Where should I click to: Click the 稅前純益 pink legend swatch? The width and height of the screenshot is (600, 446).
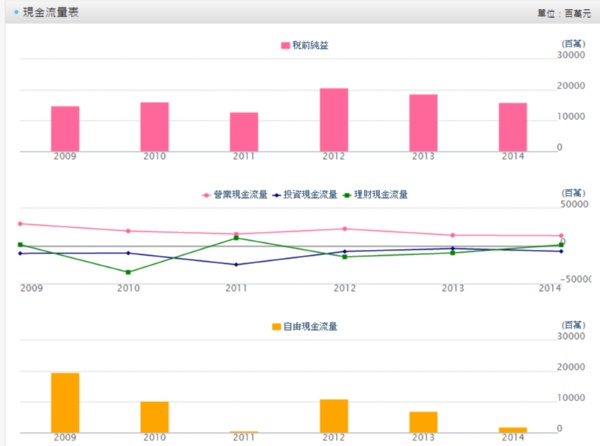click(x=286, y=46)
